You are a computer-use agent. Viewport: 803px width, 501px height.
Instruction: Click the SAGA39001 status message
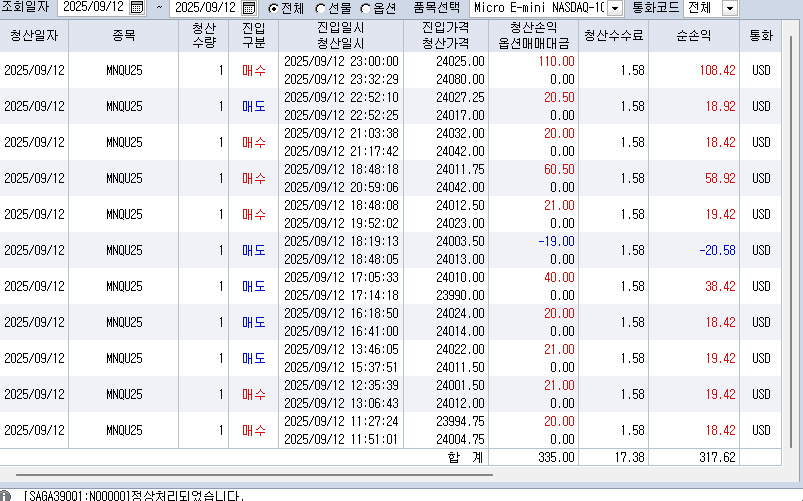click(x=134, y=496)
